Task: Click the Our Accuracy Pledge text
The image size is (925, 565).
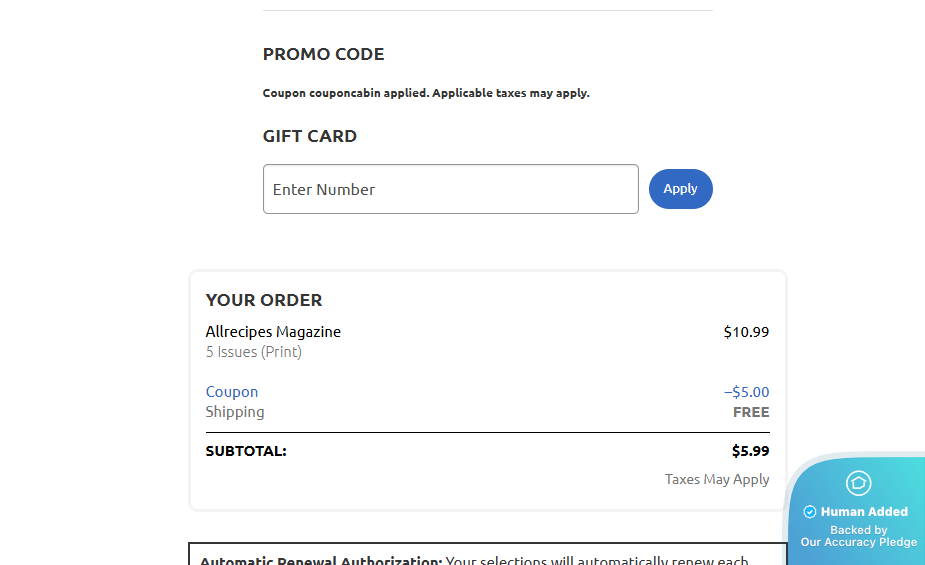Action: point(858,542)
